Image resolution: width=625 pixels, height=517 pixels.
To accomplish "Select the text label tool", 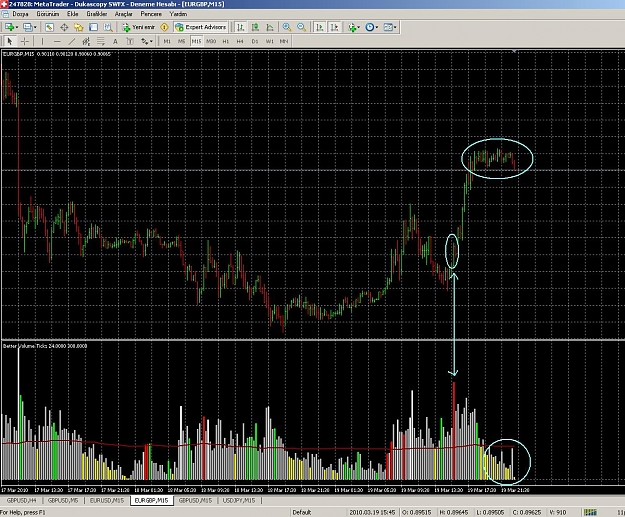I will click(x=130, y=41).
